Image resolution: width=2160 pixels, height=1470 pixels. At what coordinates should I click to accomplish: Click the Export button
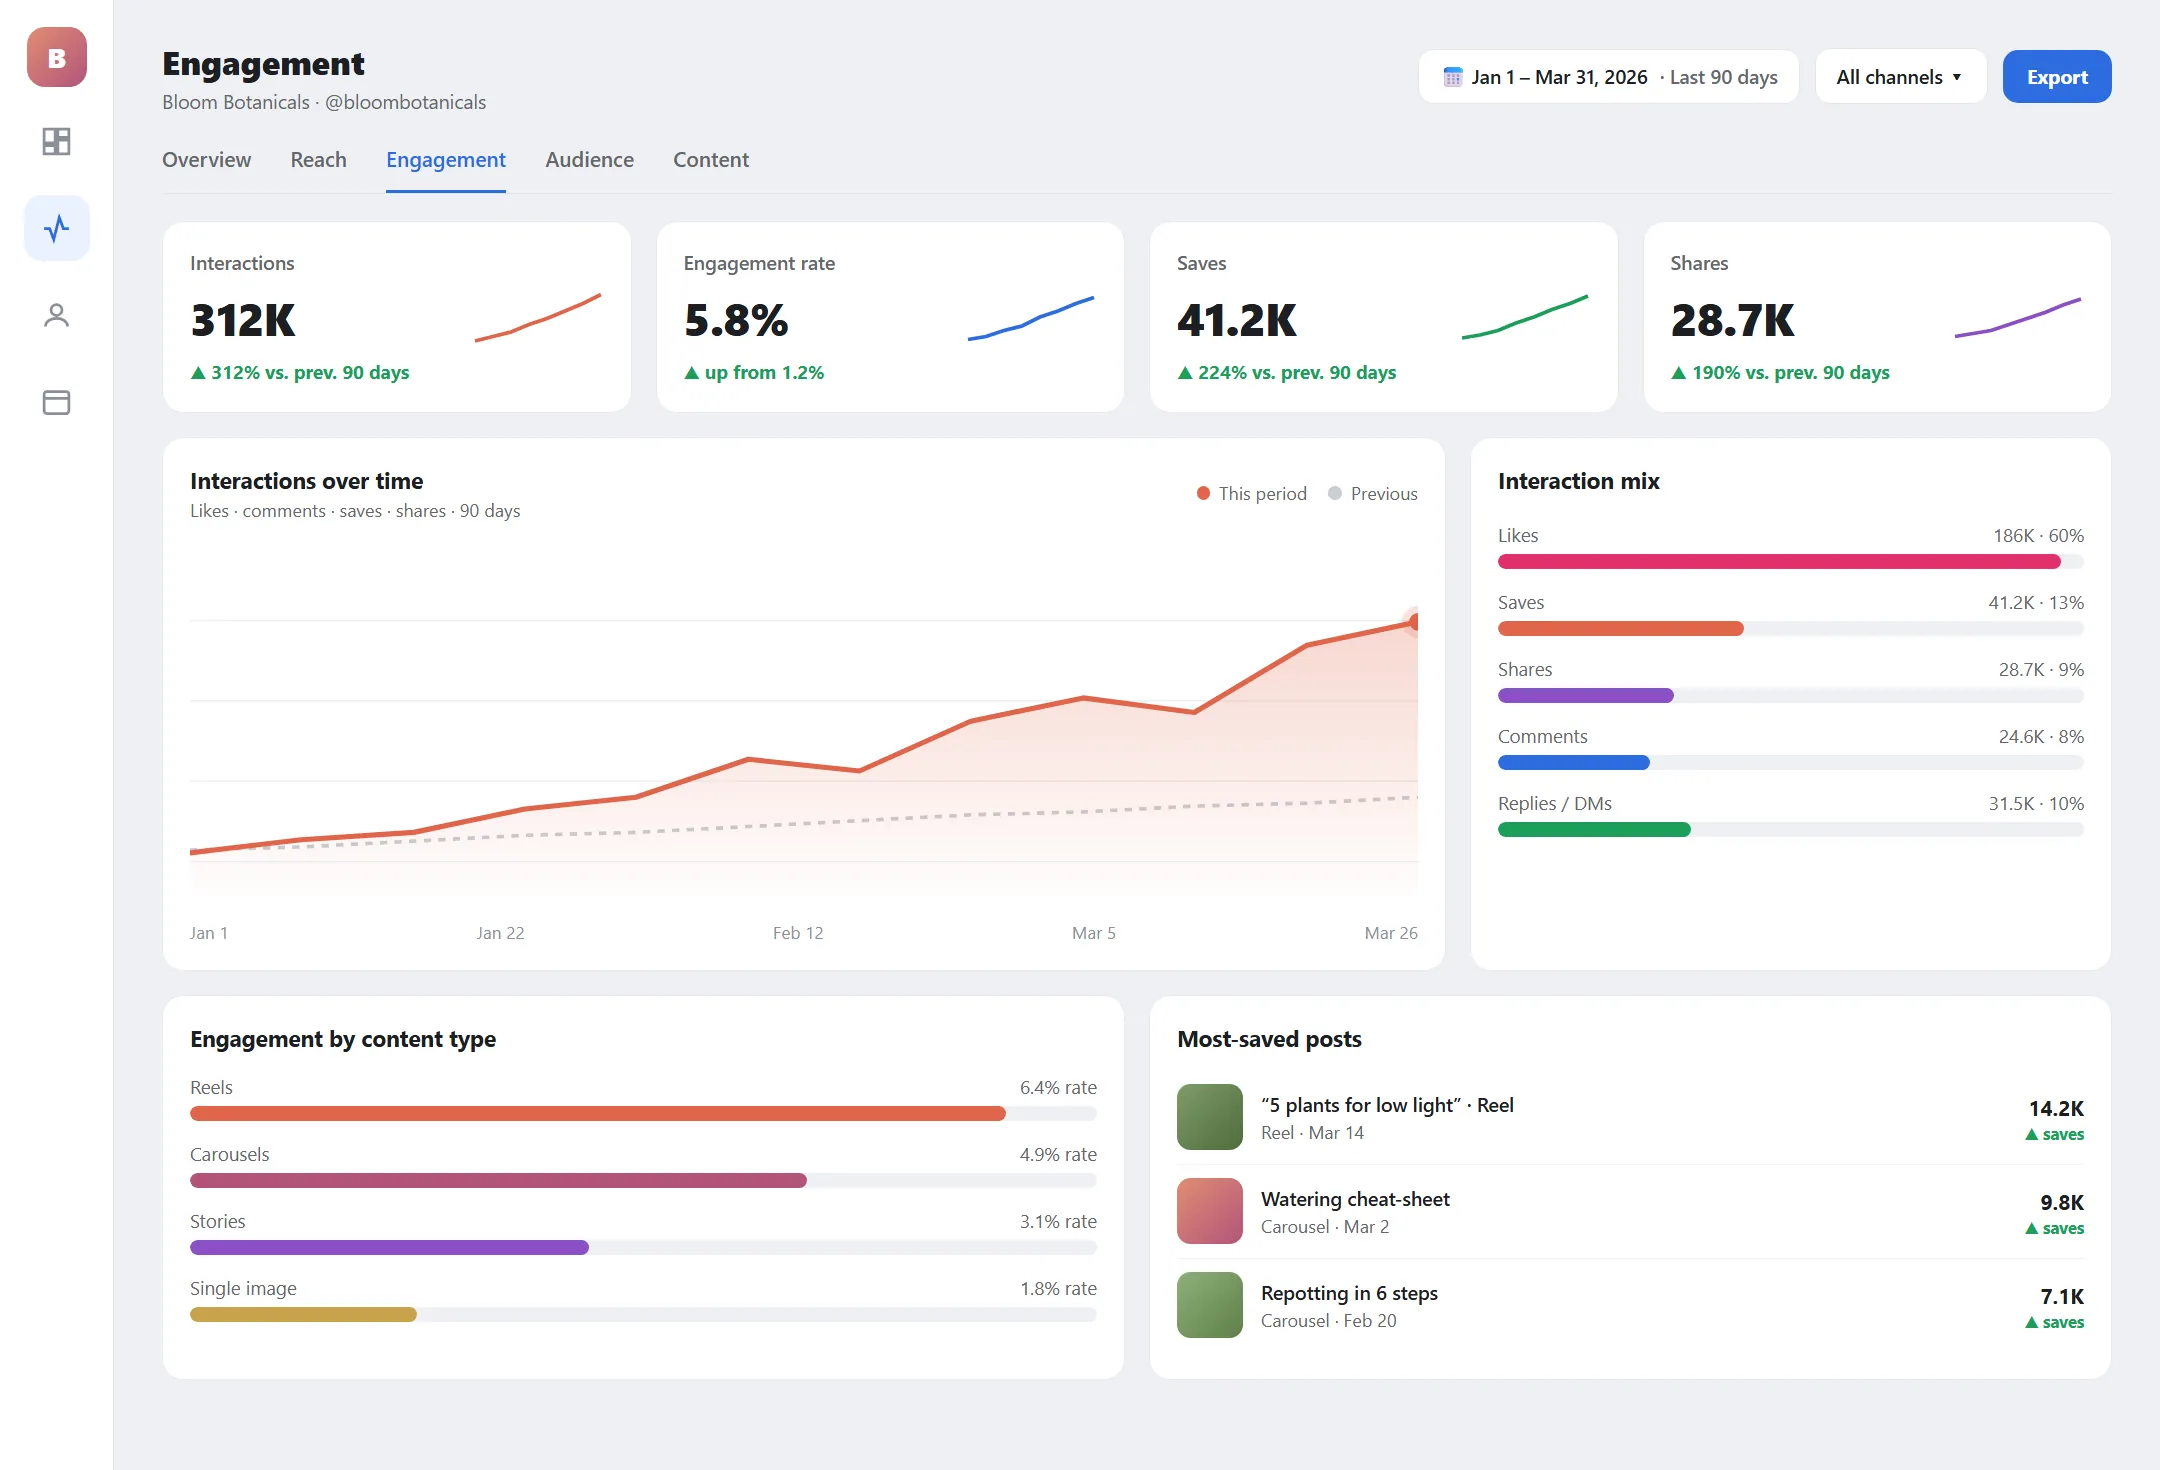click(2057, 77)
